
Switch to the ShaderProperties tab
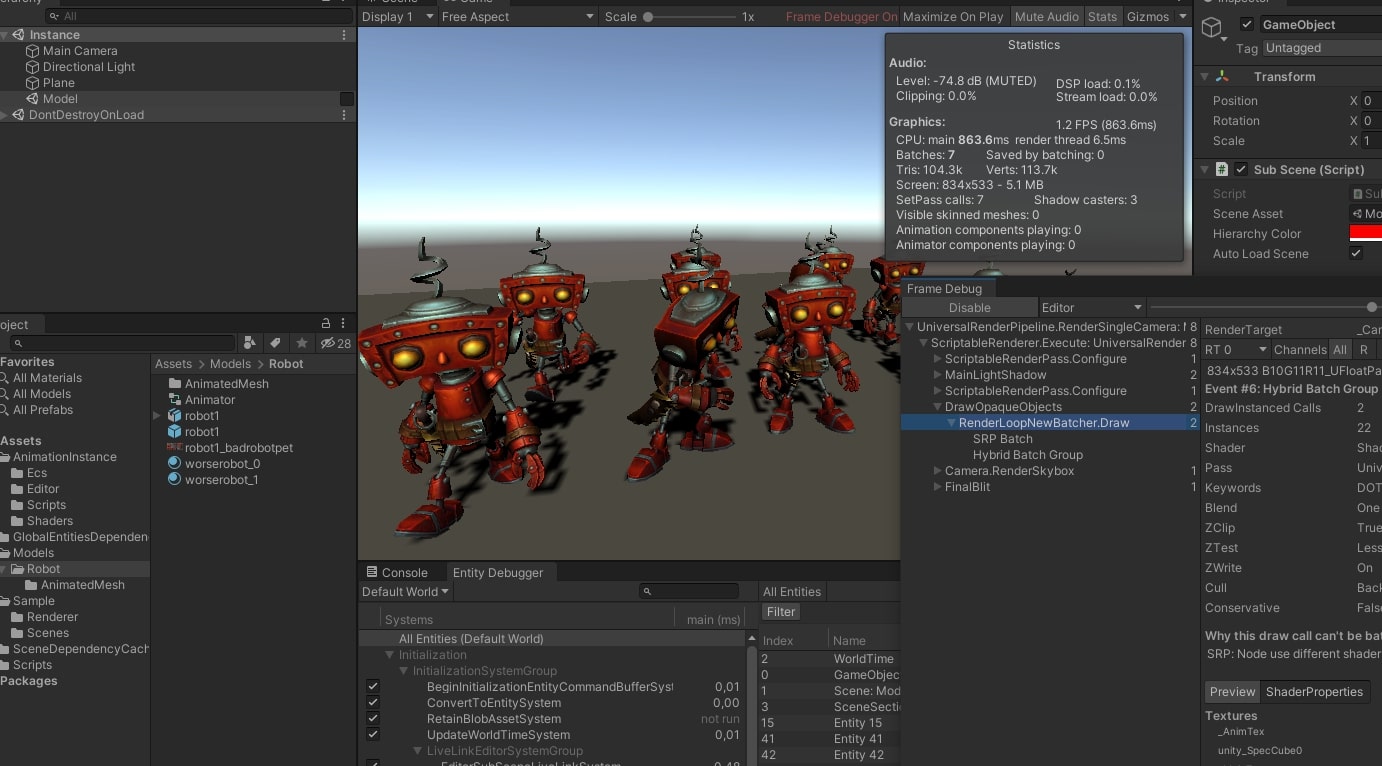(1314, 692)
